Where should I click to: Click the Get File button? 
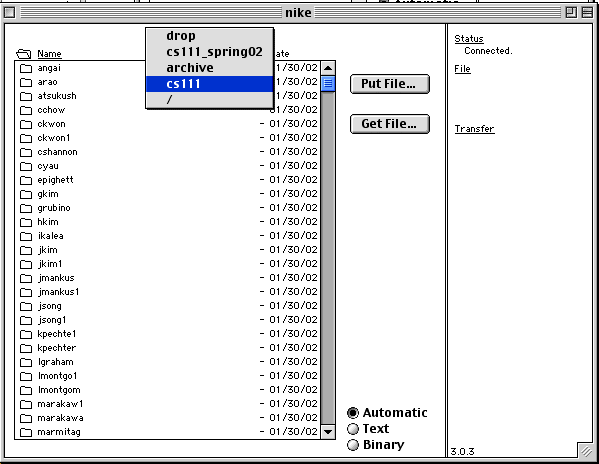pos(390,124)
